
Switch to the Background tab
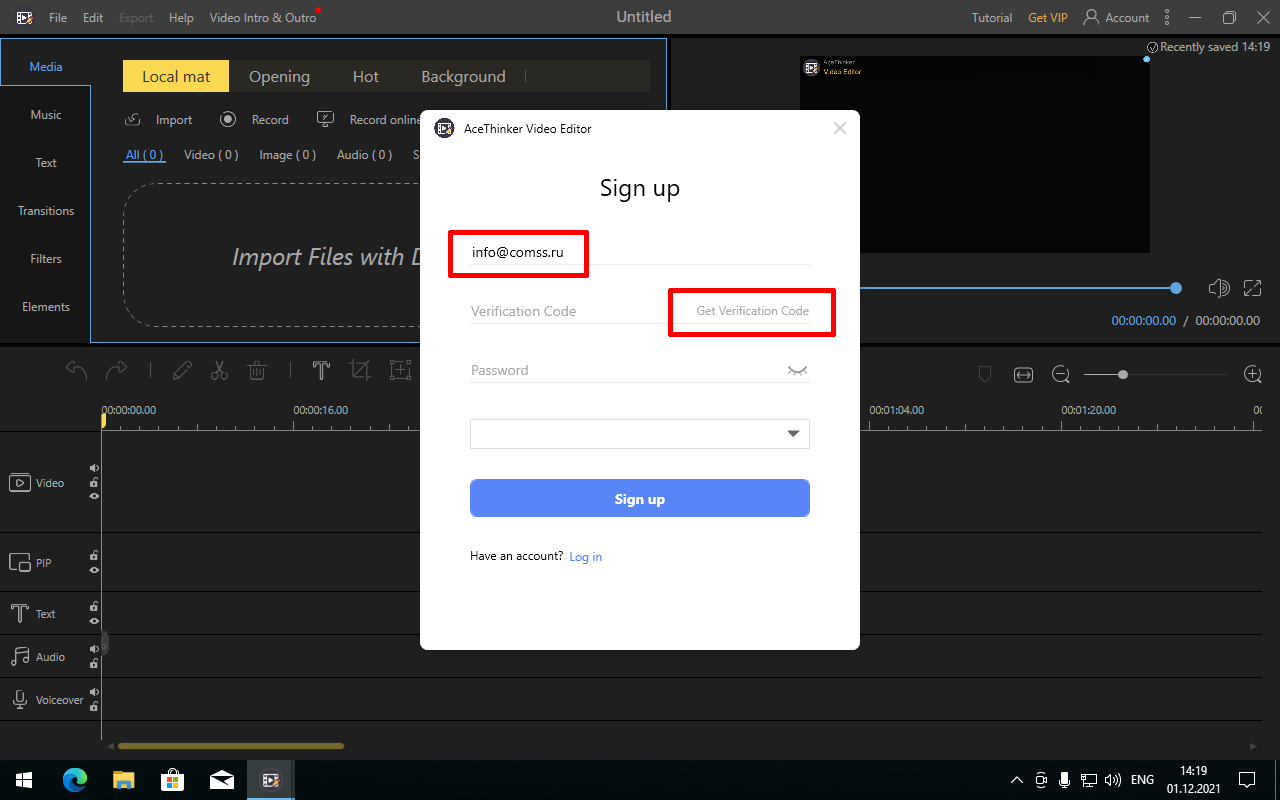(x=463, y=77)
